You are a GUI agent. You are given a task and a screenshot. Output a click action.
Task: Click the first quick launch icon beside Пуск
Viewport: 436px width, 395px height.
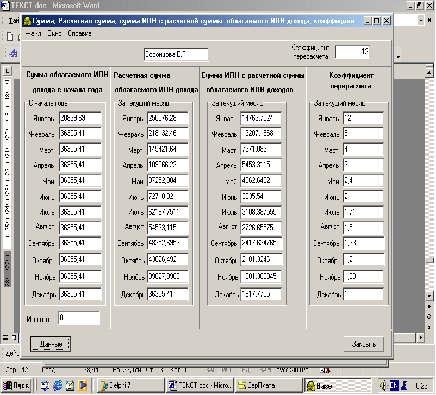click(x=45, y=386)
